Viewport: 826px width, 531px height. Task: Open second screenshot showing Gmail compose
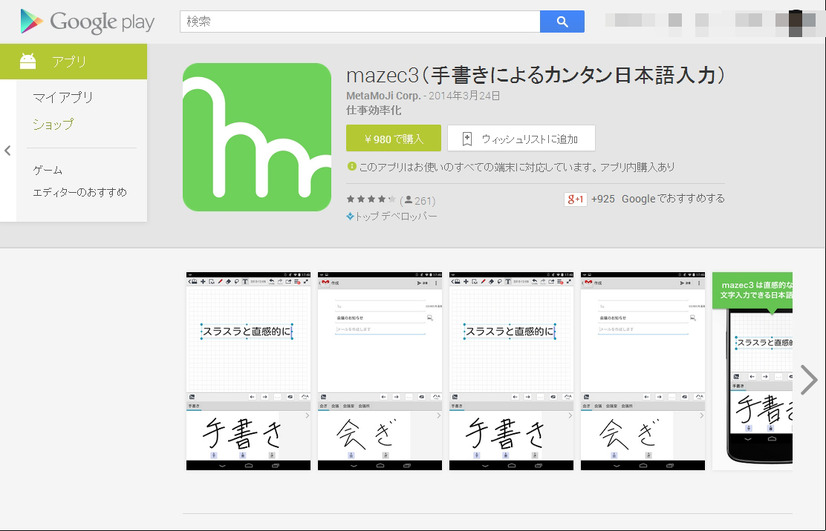point(380,371)
